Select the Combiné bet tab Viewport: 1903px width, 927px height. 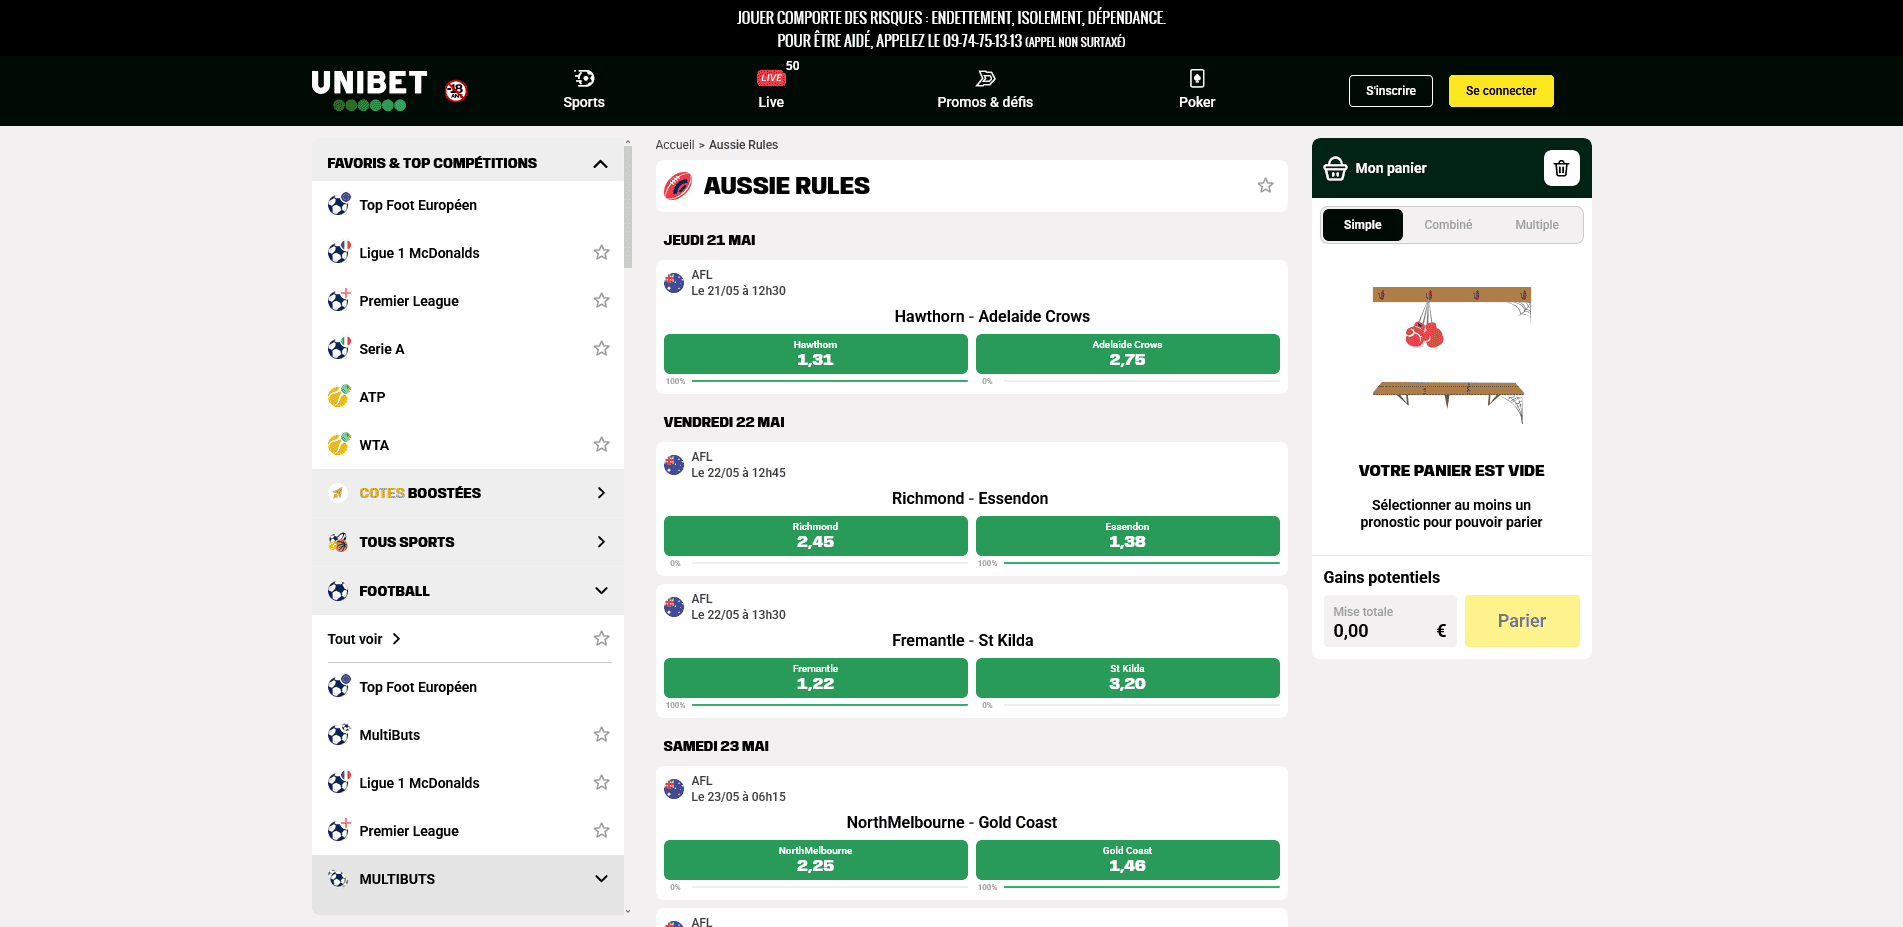click(x=1448, y=225)
